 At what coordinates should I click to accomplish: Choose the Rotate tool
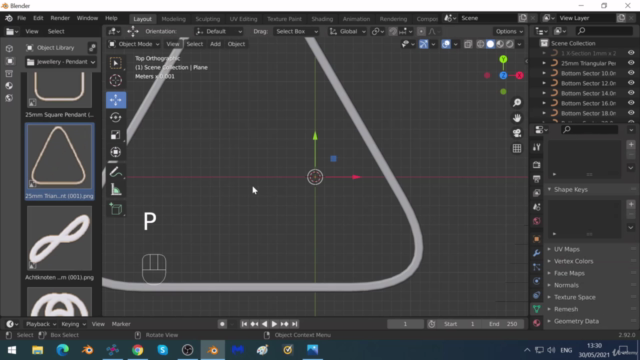(x=116, y=118)
